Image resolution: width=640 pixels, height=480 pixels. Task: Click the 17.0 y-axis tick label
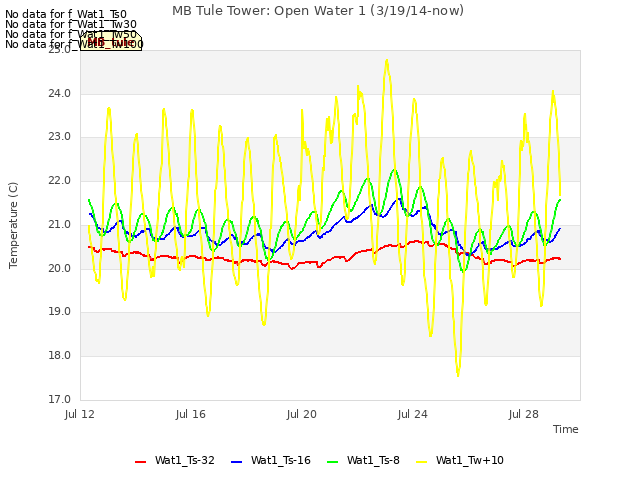(60, 399)
